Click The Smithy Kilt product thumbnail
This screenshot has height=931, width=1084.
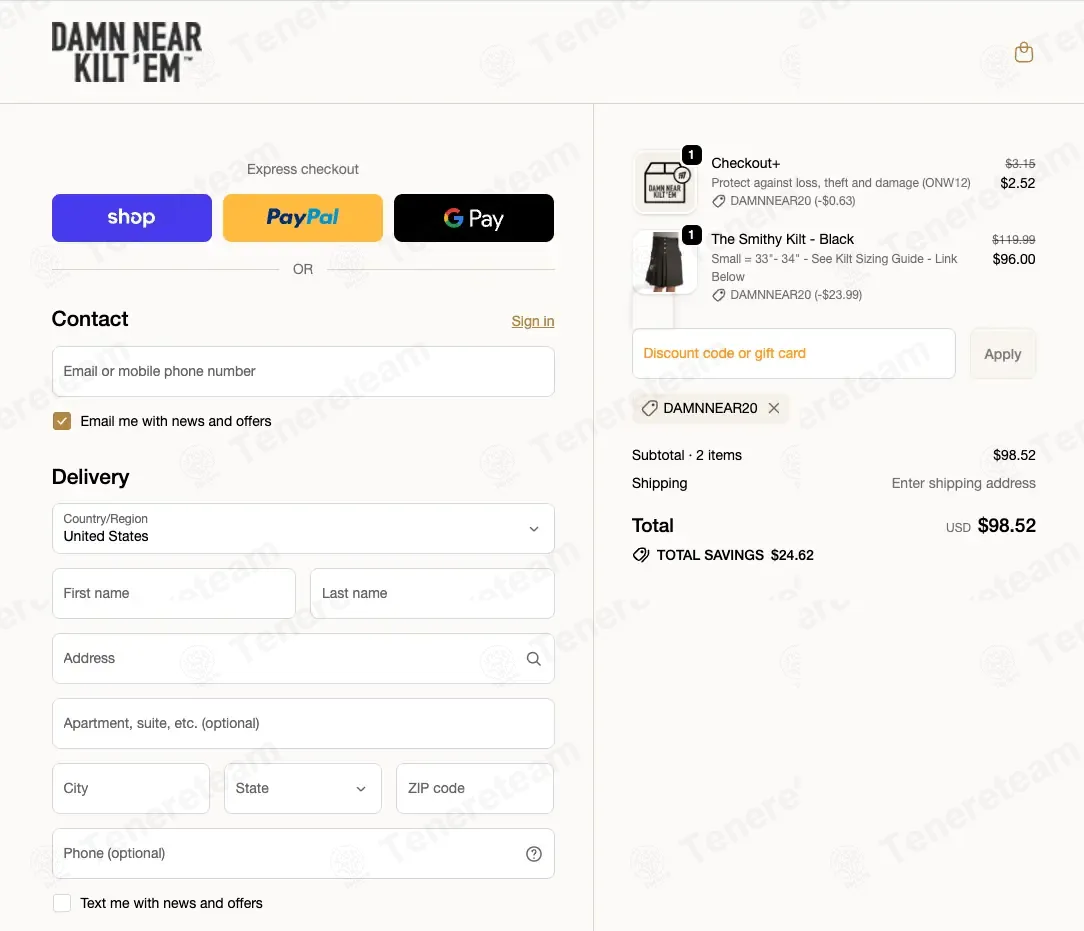tap(665, 262)
